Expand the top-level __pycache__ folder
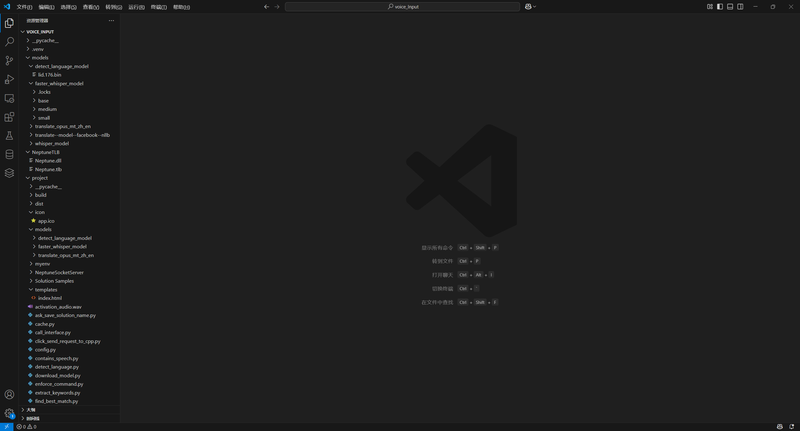The height and width of the screenshot is (431, 800). coord(69,40)
